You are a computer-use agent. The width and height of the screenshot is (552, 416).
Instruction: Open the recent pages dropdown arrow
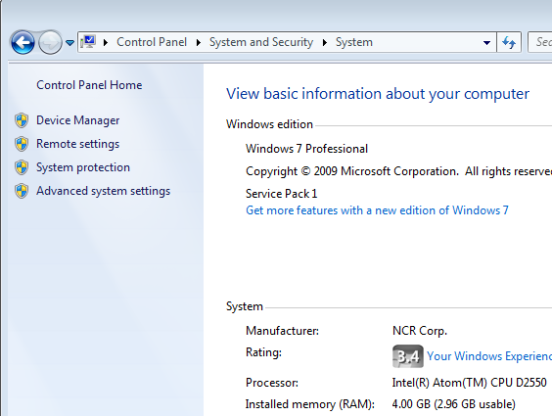pyautogui.click(x=70, y=43)
